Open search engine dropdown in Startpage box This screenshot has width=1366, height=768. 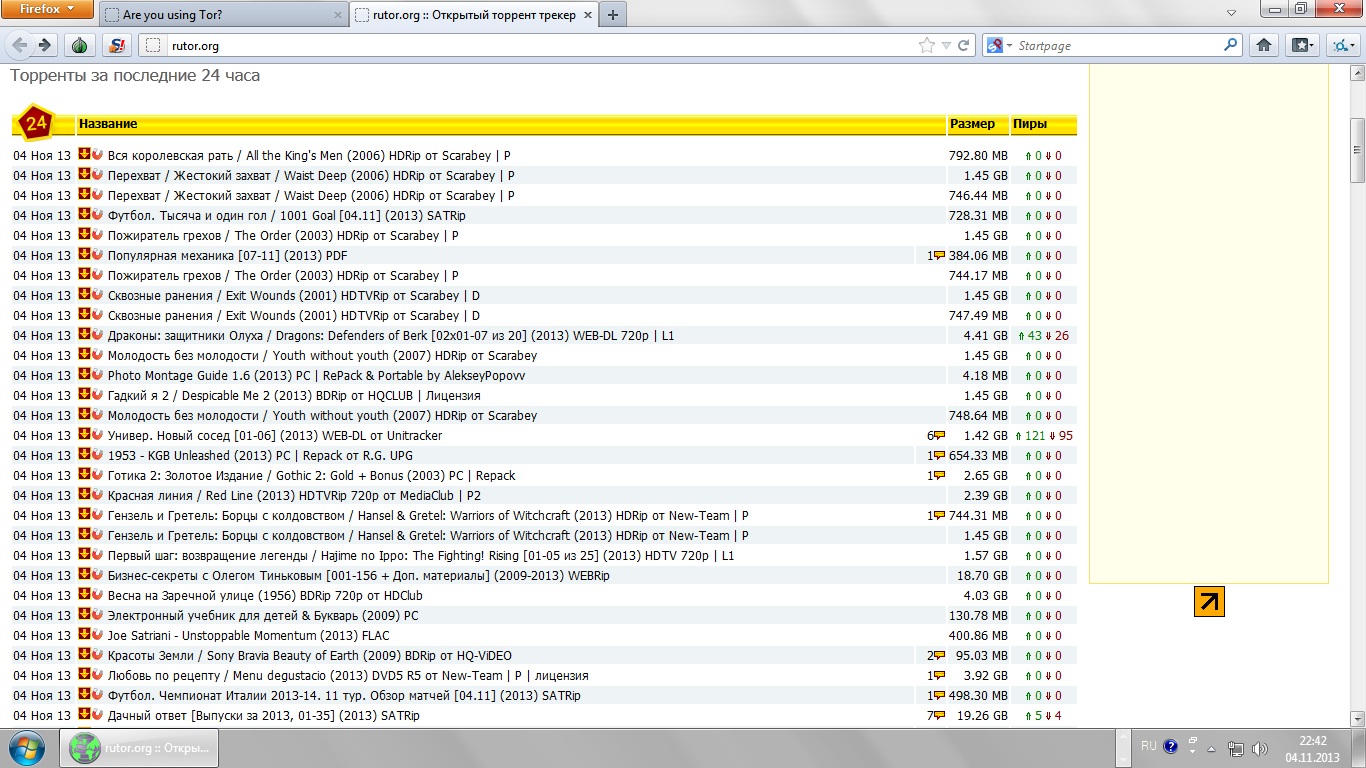click(998, 45)
